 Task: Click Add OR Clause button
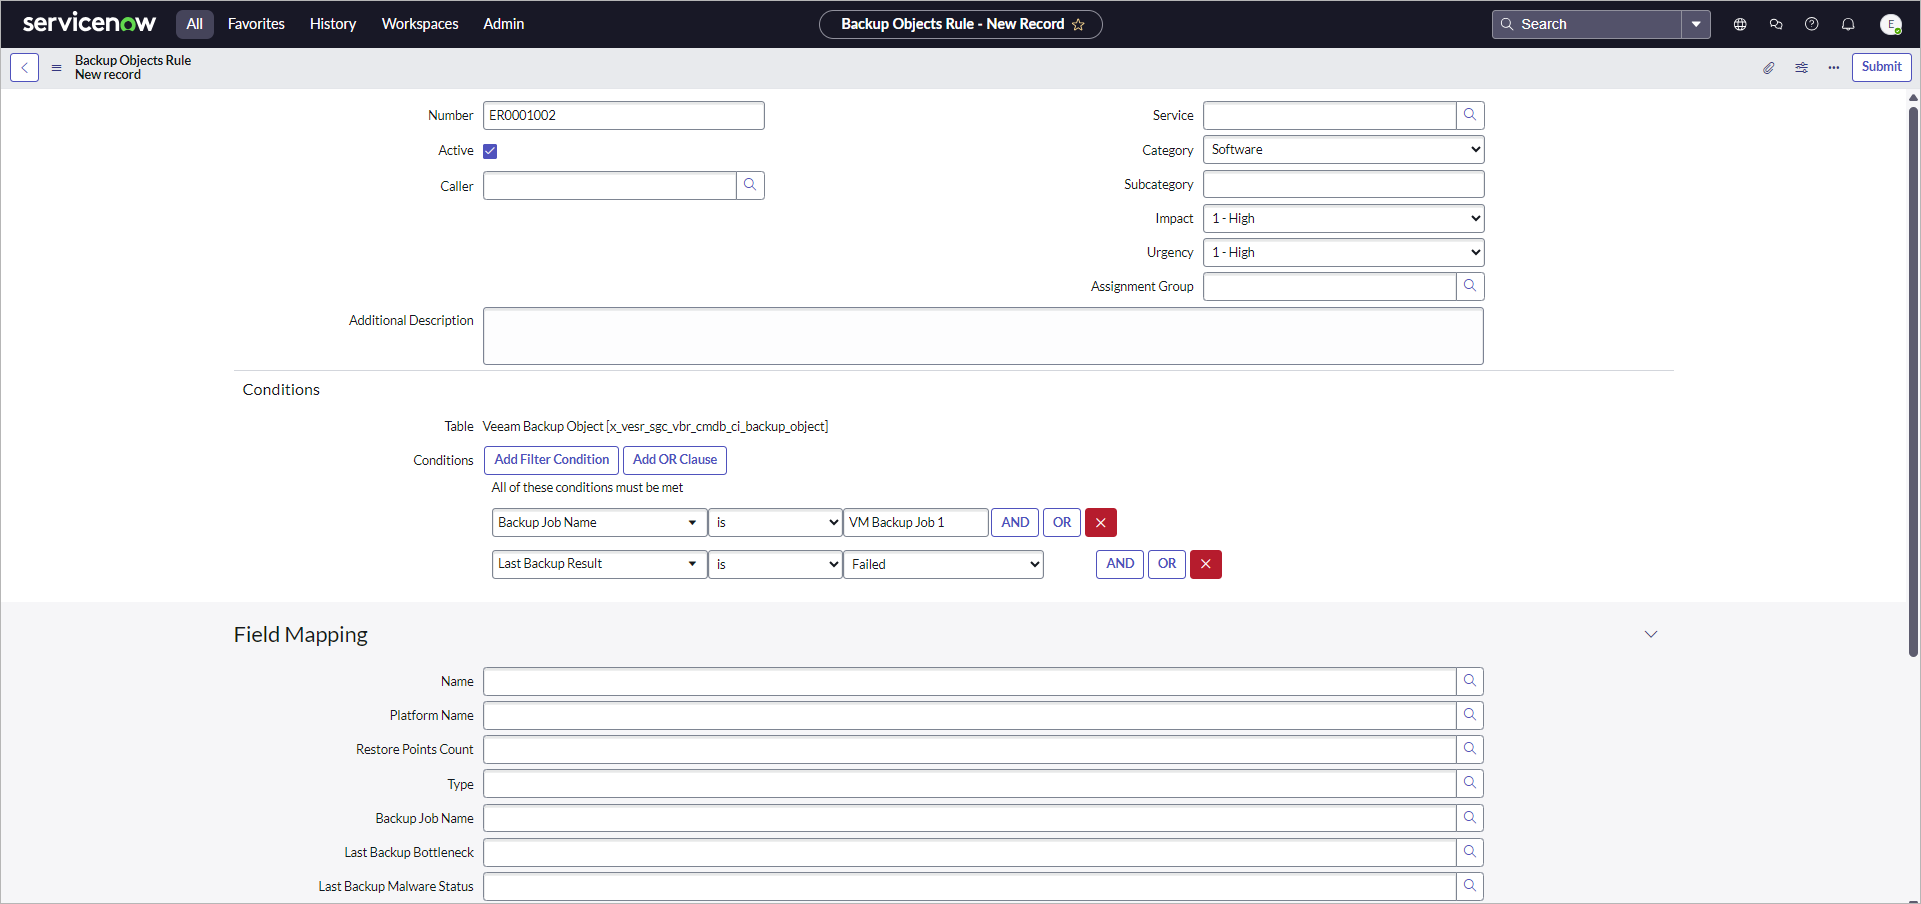pos(675,460)
